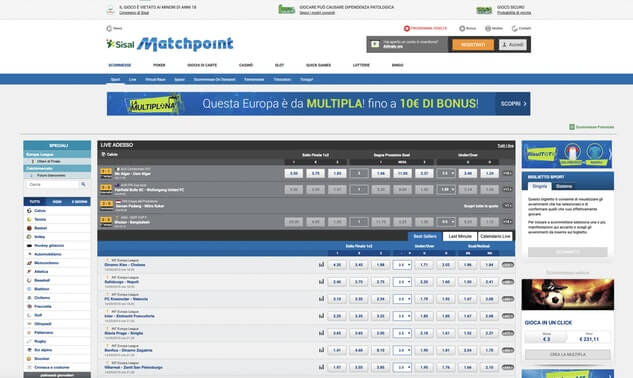The height and width of the screenshot is (378, 633).
Task: Click SCOPRI on the Multipla banner
Action: pos(513,104)
